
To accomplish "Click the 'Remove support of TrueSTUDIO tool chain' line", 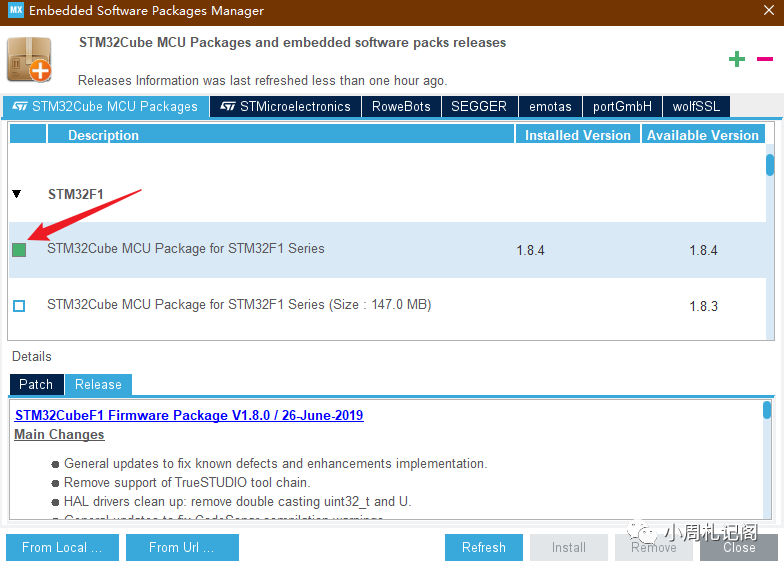I will 187,482.
